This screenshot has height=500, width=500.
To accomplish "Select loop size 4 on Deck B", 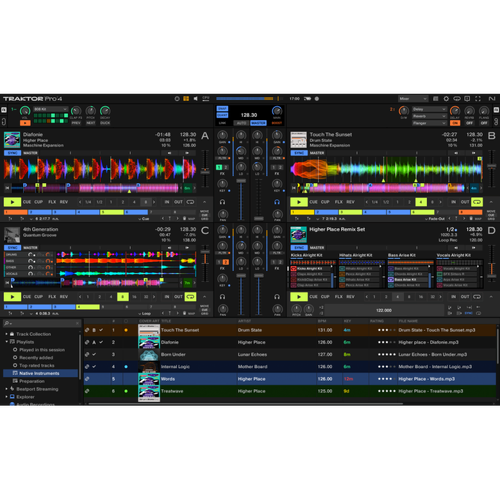I will click(421, 202).
